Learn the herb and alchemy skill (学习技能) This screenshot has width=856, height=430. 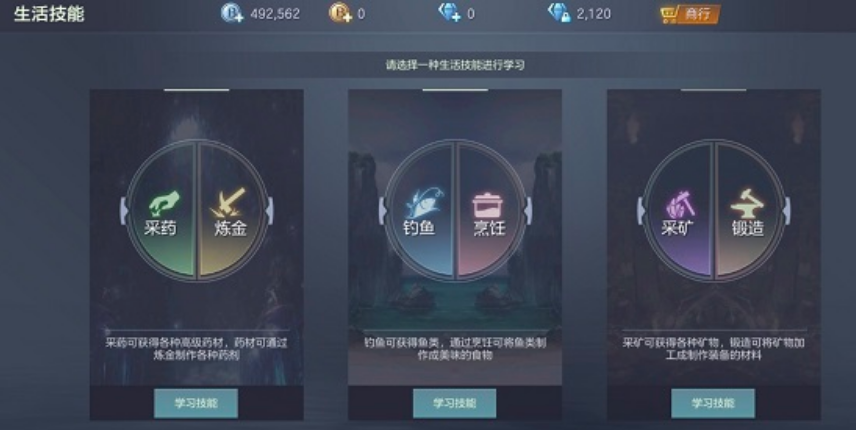(196, 403)
